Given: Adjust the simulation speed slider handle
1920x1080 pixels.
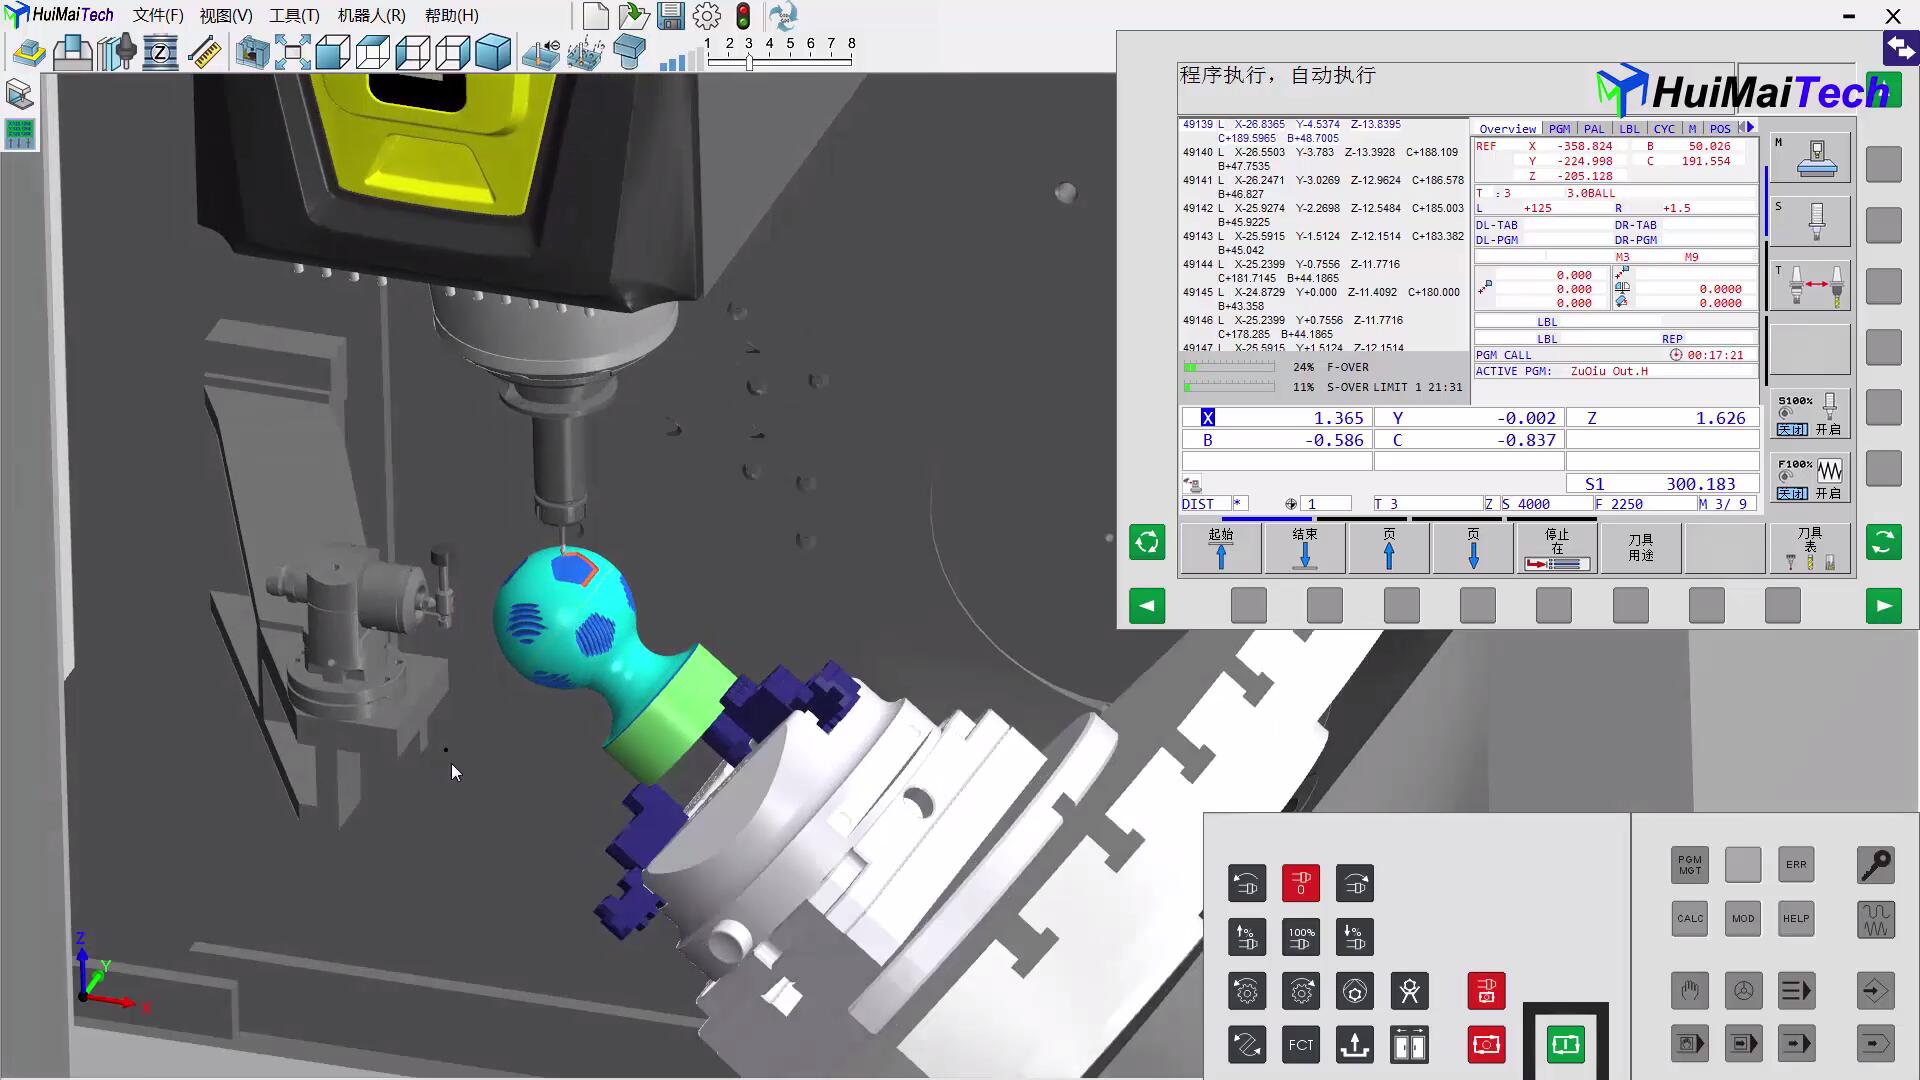Looking at the screenshot, I should 749,62.
